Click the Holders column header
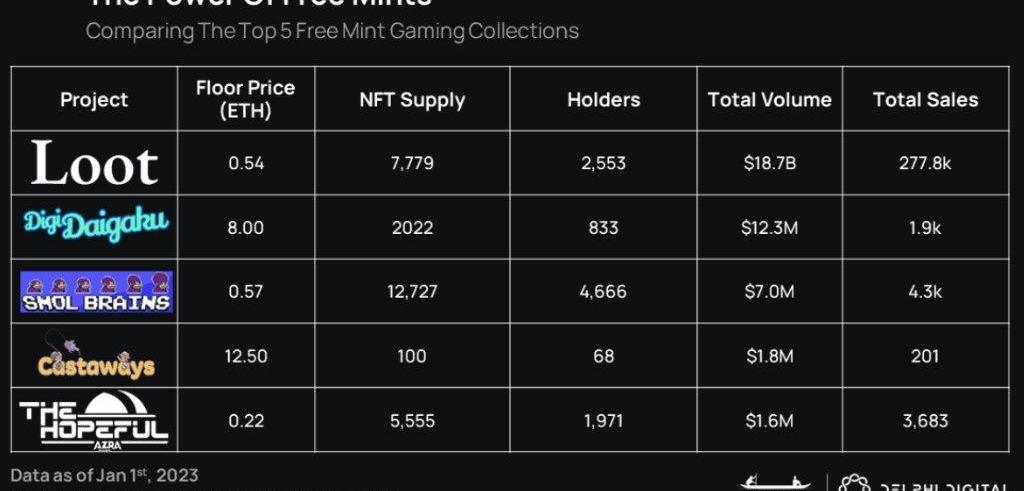This screenshot has height=491, width=1024. point(603,99)
